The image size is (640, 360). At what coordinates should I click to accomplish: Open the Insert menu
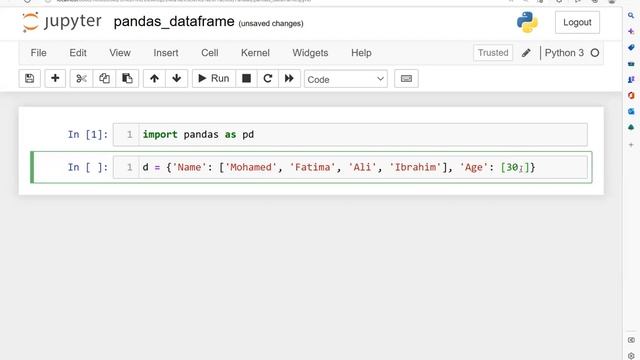point(166,53)
